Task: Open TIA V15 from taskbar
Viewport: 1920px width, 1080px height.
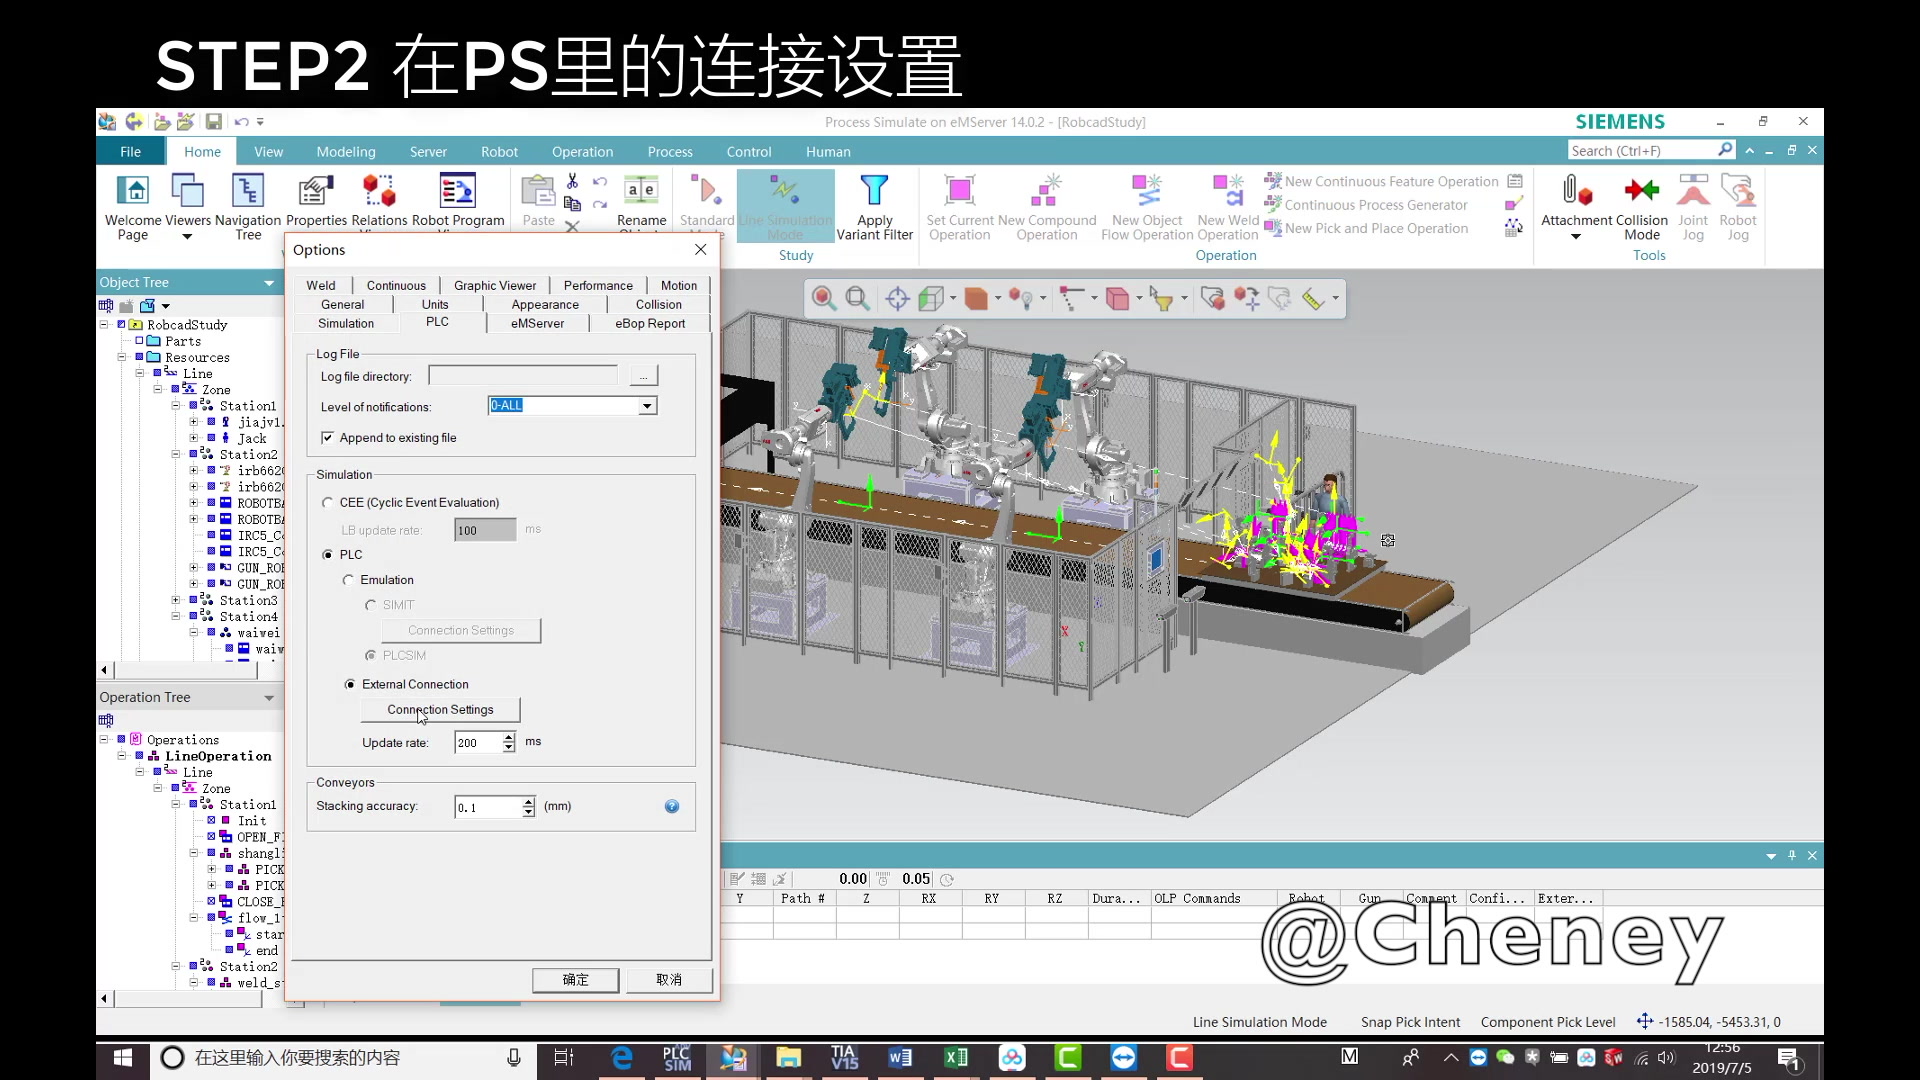Action: coord(844,1058)
